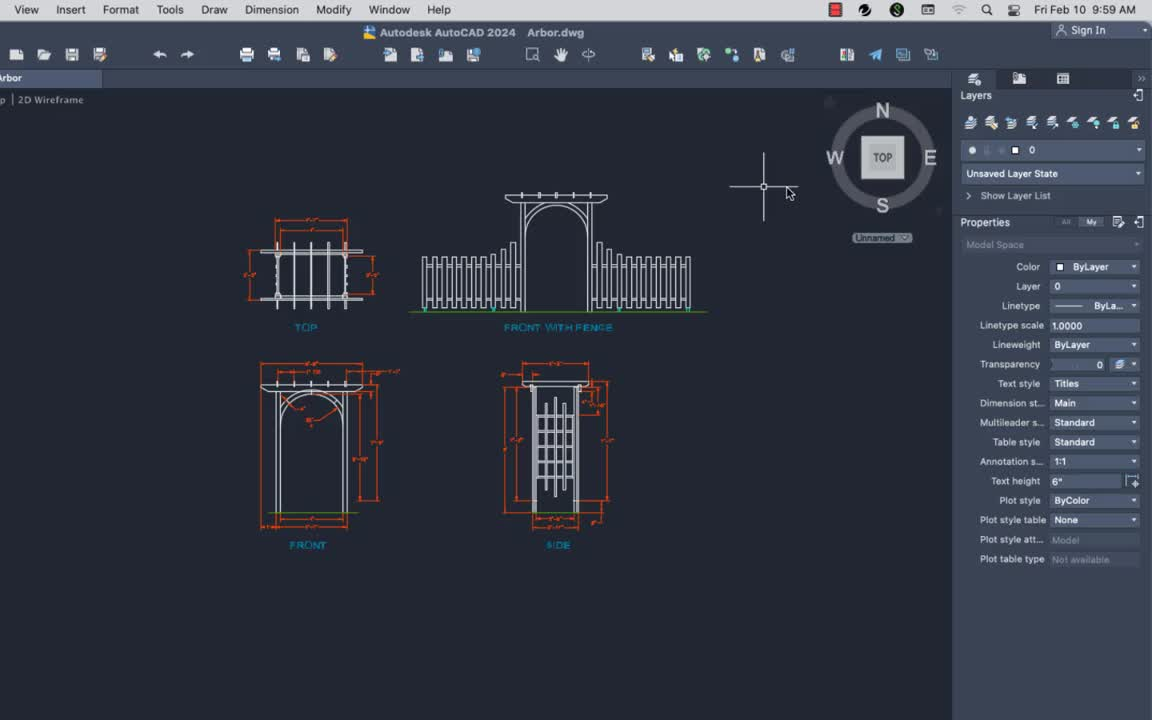Open the Lineweight ByLayer dropdown
1152x720 pixels.
[1095, 345]
